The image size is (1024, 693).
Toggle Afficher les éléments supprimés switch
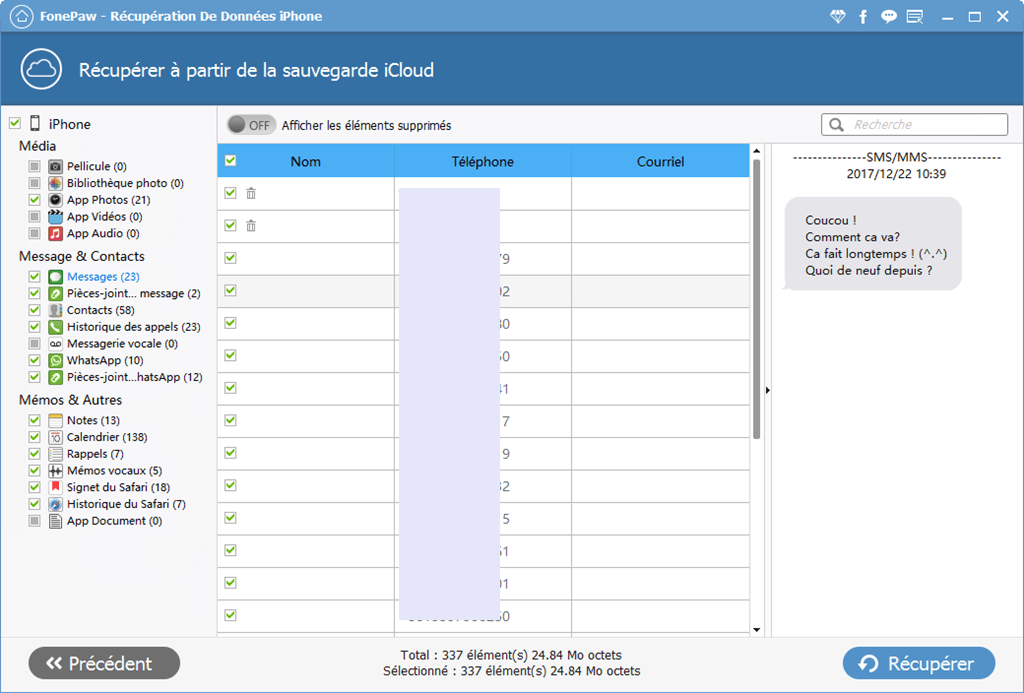click(251, 125)
